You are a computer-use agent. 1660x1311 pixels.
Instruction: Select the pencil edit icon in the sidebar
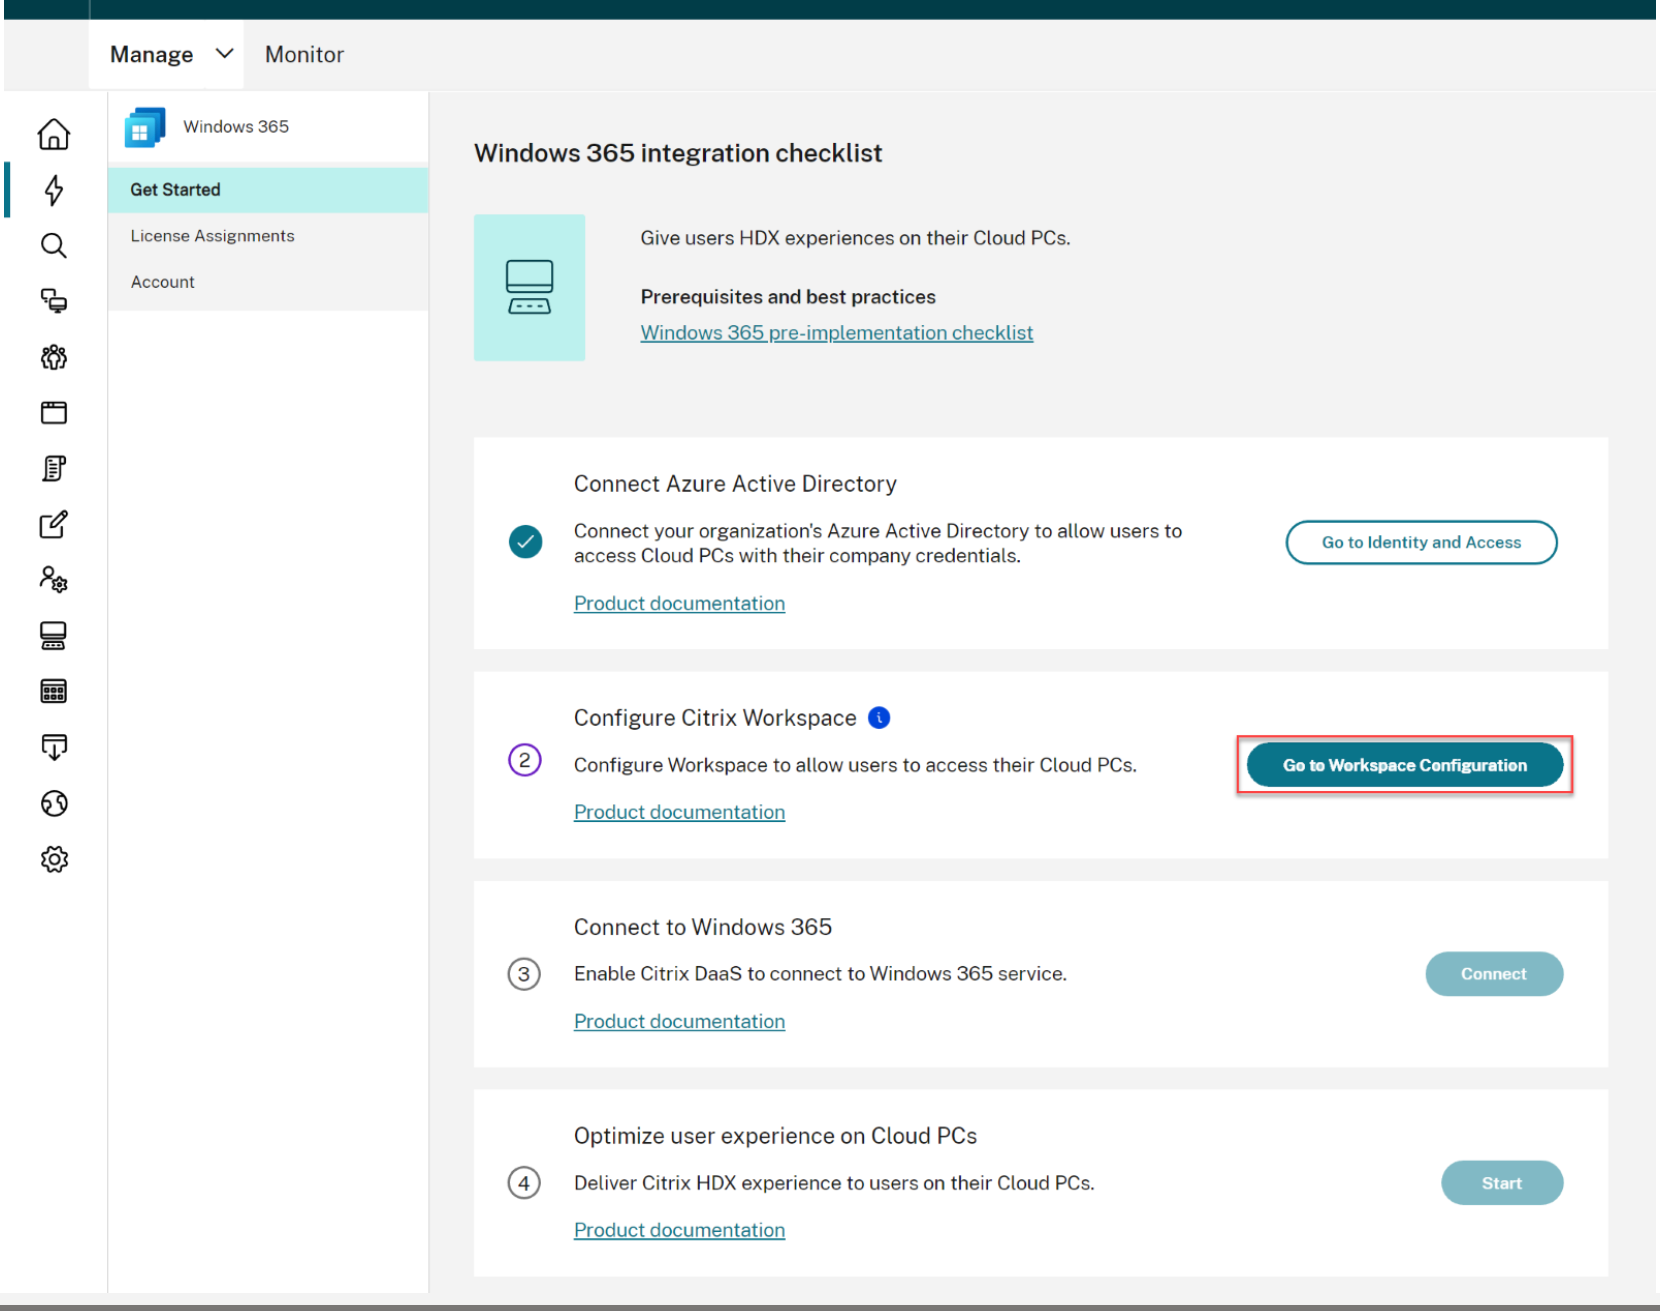(x=54, y=524)
